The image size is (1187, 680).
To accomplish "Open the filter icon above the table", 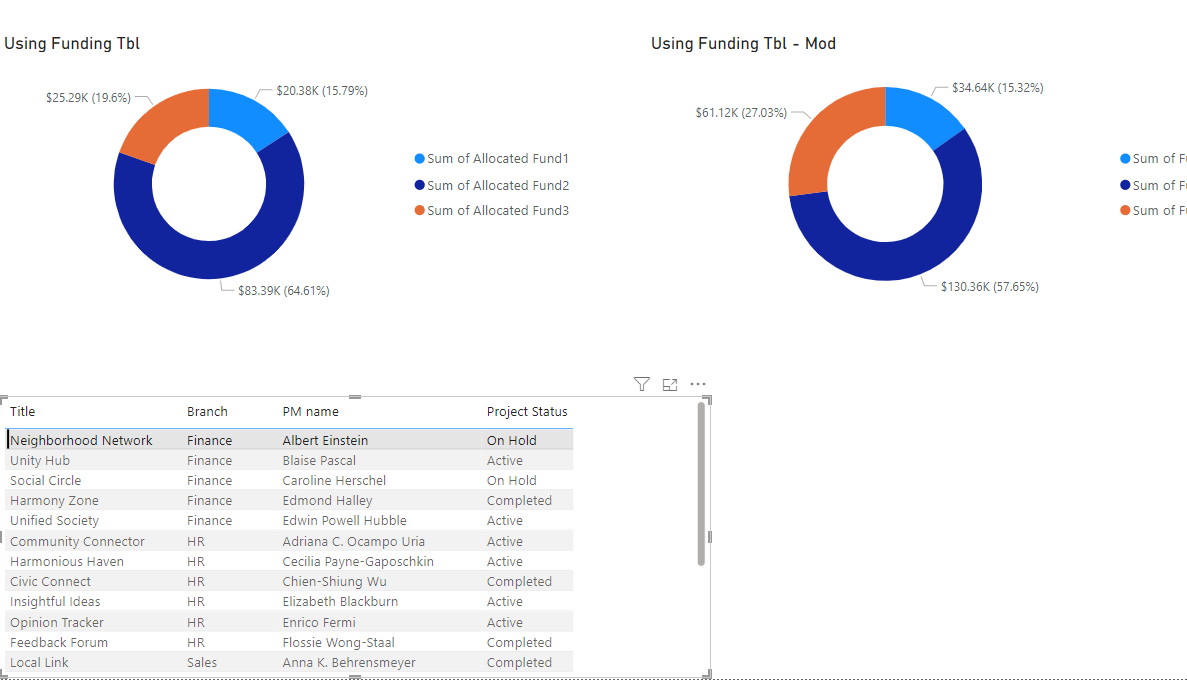I will coord(642,385).
